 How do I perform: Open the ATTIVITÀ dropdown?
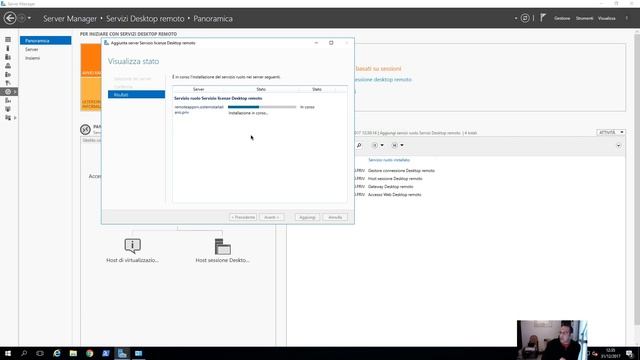point(611,132)
